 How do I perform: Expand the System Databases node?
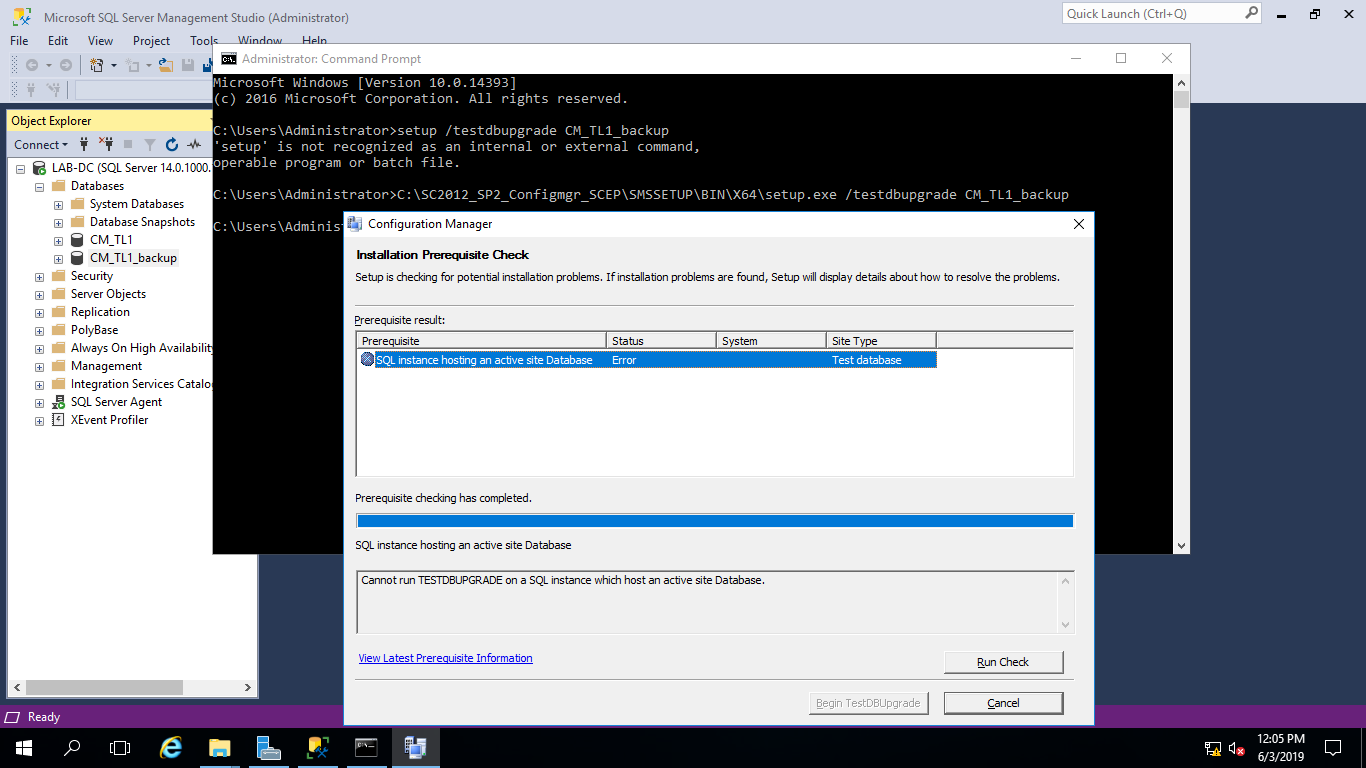(58, 204)
